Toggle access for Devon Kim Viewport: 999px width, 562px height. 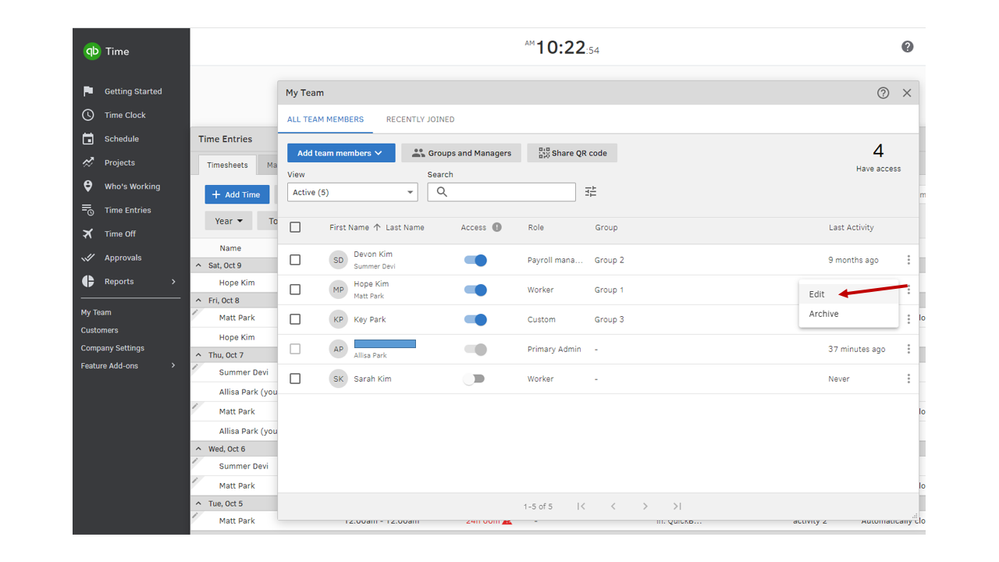click(475, 260)
